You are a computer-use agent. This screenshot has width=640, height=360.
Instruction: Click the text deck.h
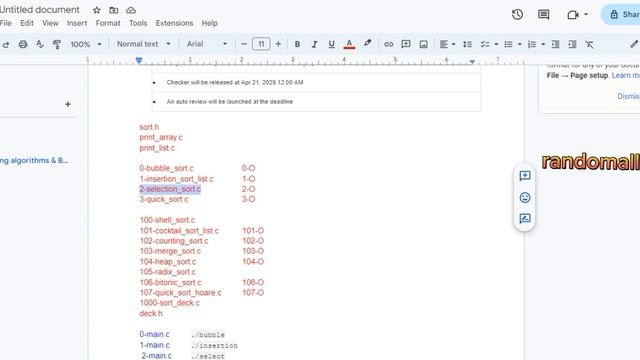pos(151,313)
